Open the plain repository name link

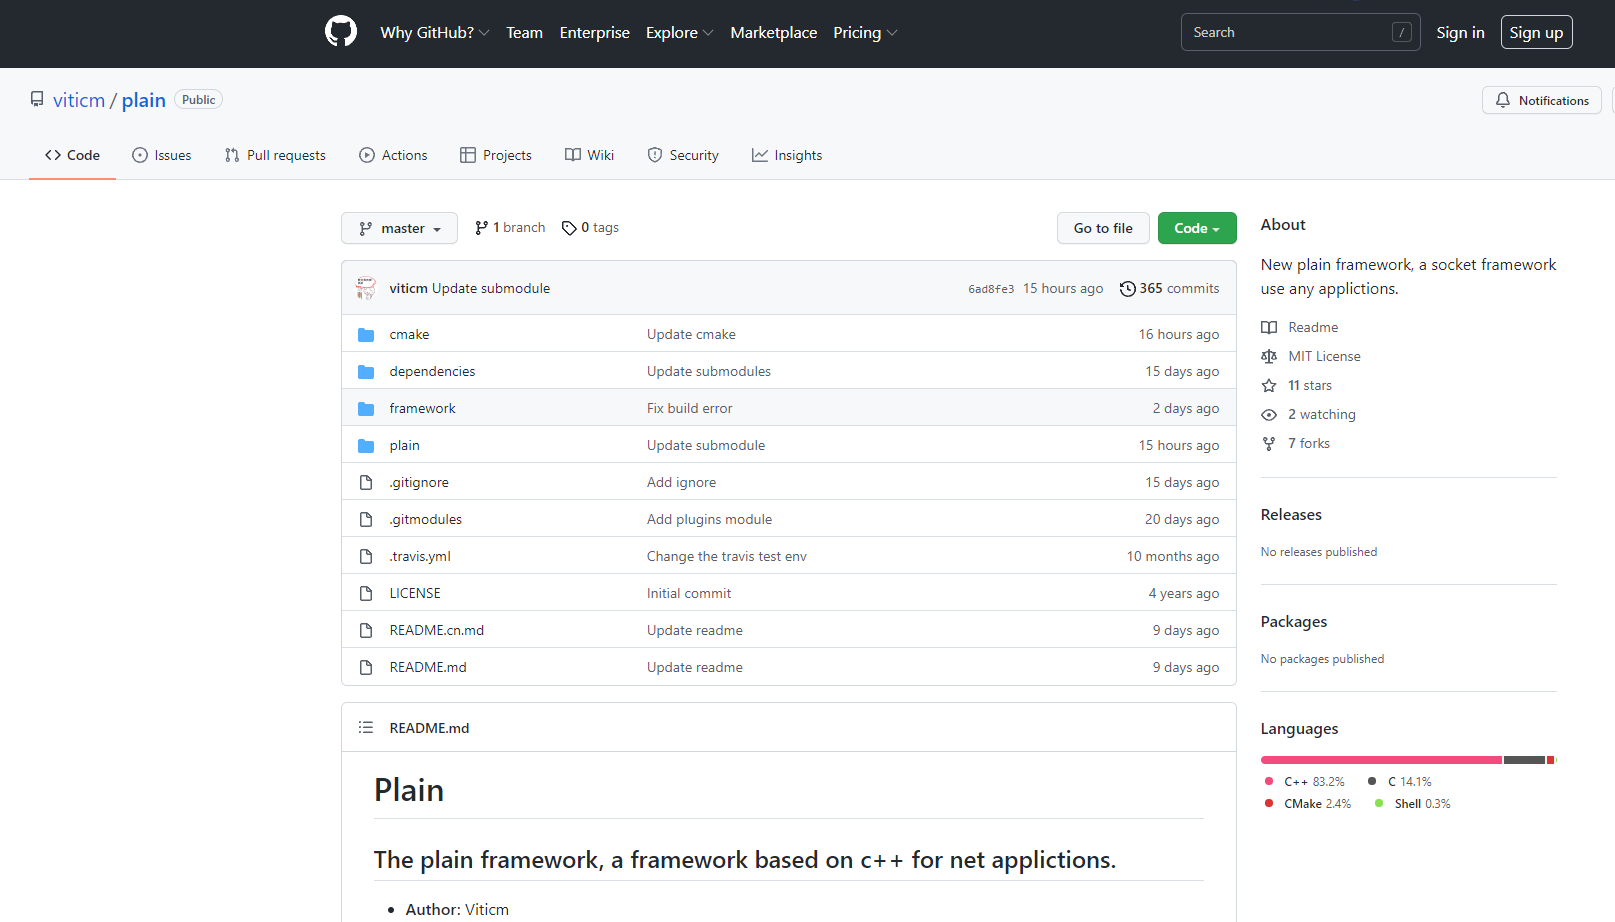pyautogui.click(x=144, y=100)
